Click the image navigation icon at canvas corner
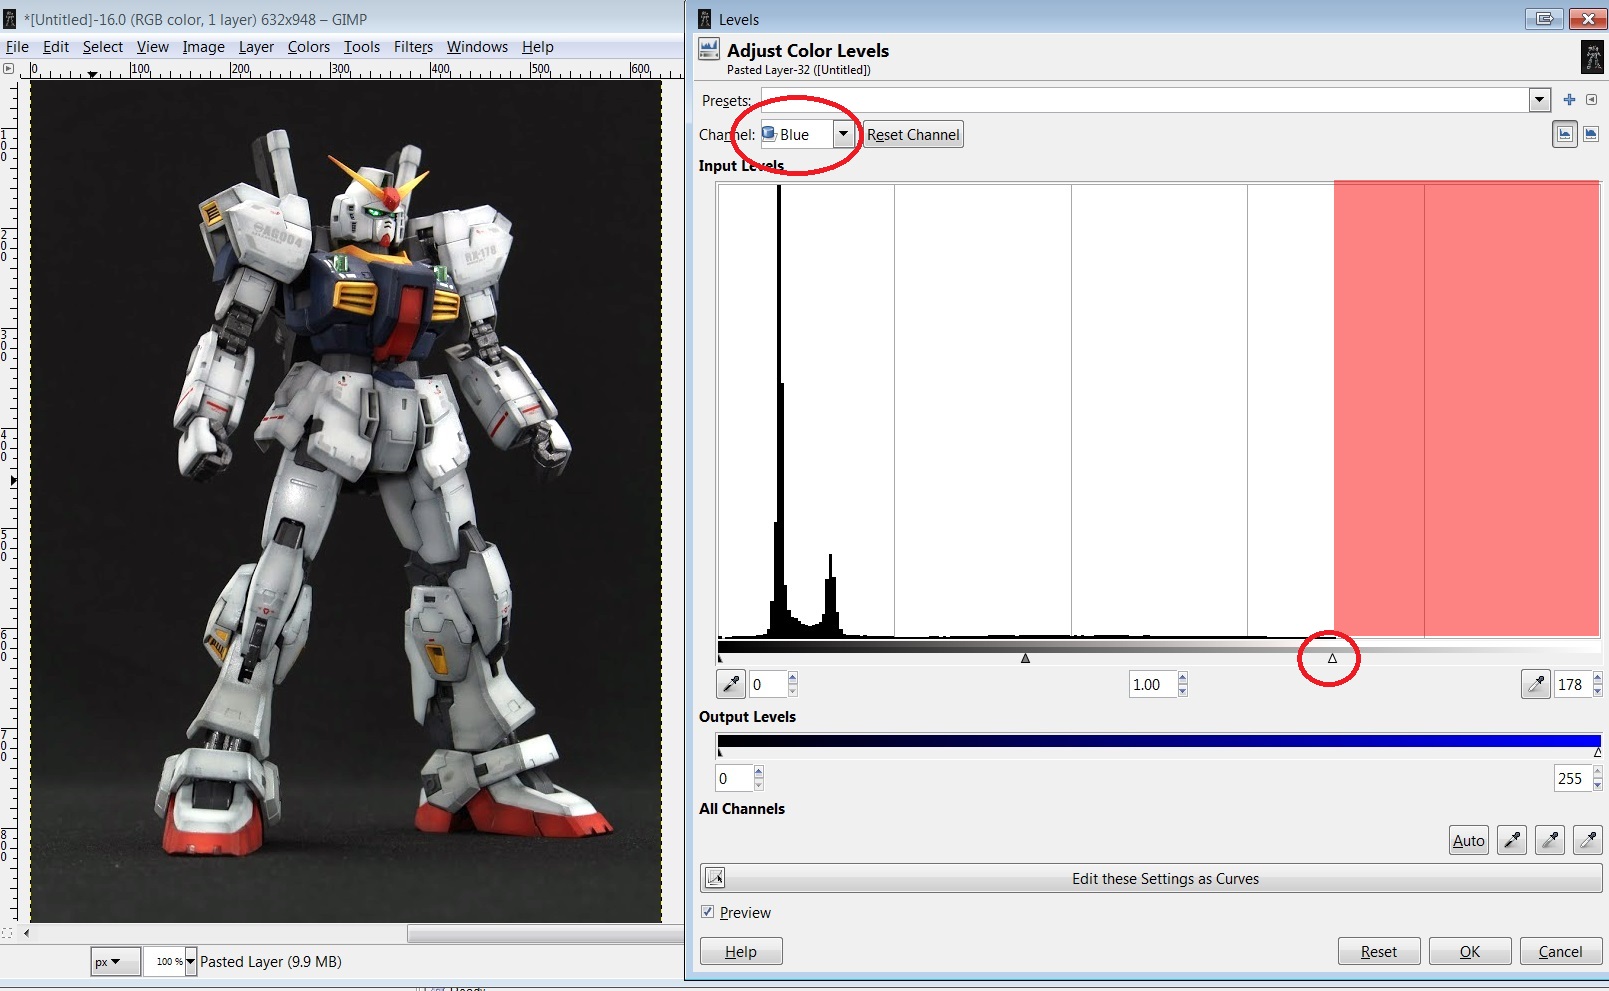The image size is (1609, 991). 7,933
